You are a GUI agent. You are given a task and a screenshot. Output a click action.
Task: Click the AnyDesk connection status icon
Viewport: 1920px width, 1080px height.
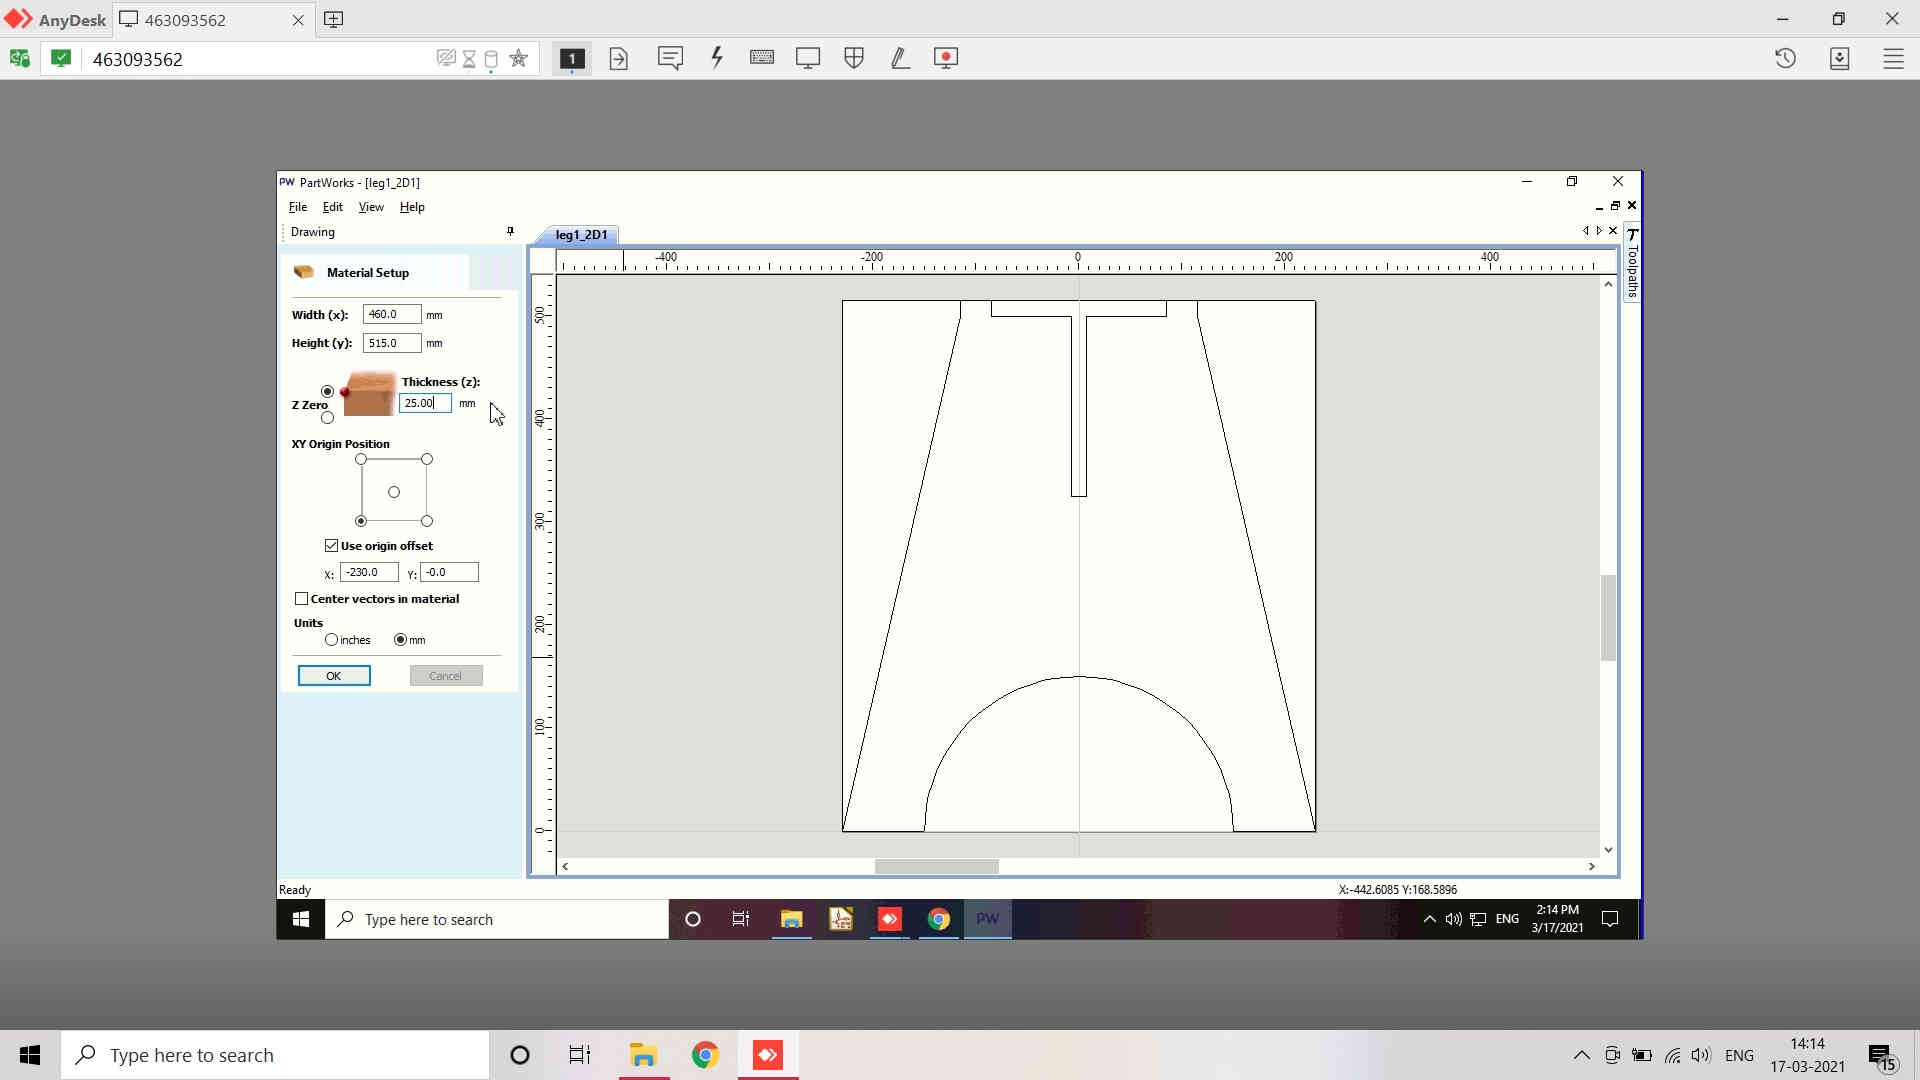(x=61, y=59)
